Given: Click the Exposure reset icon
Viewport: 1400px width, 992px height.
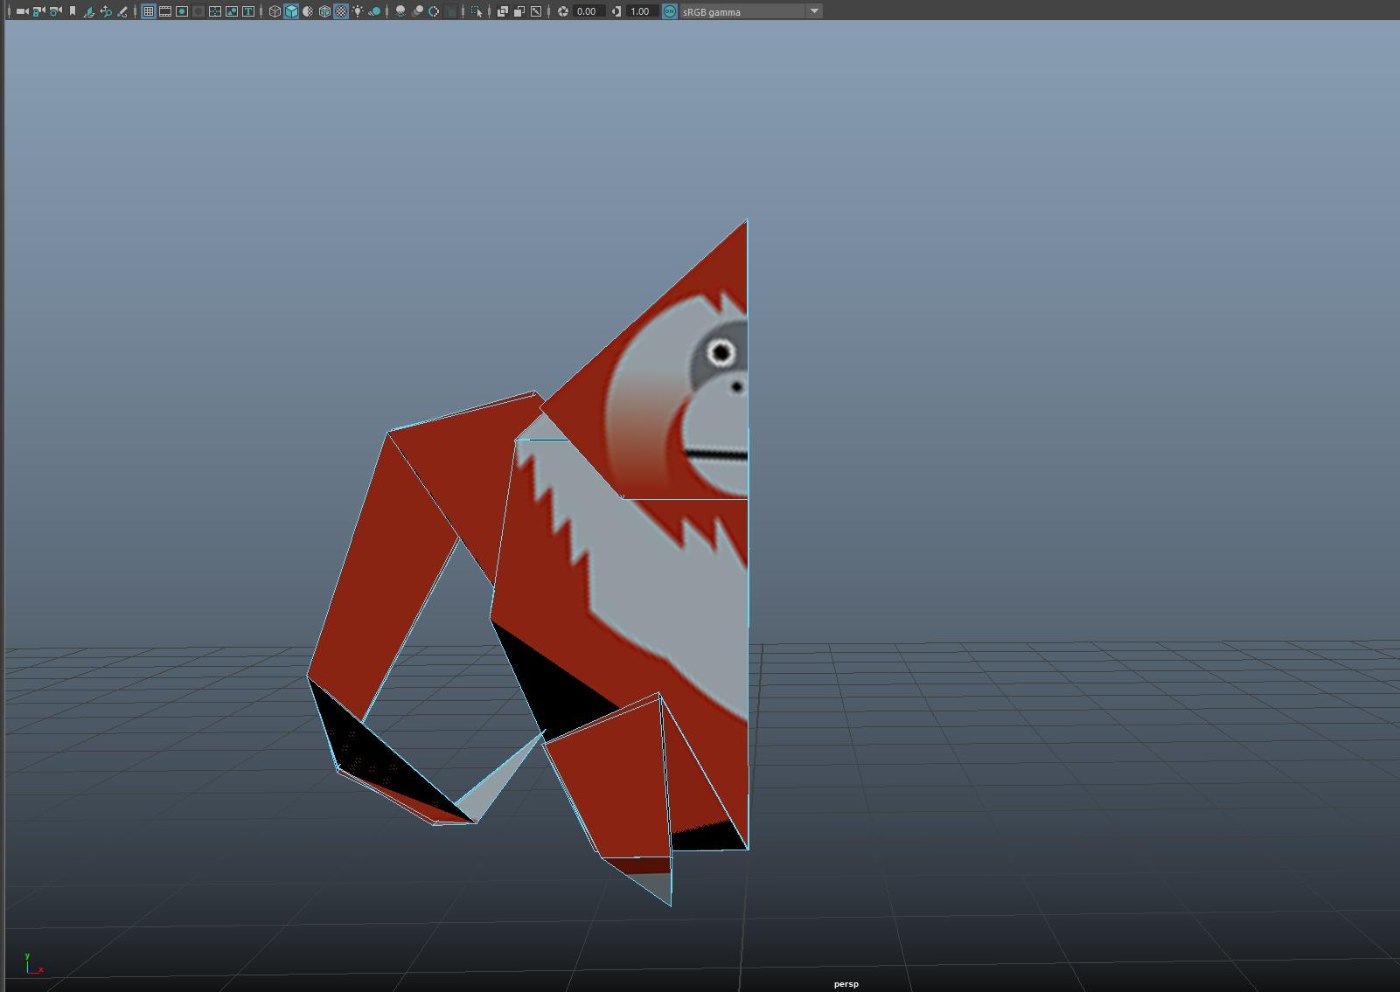Looking at the screenshot, I should (563, 11).
